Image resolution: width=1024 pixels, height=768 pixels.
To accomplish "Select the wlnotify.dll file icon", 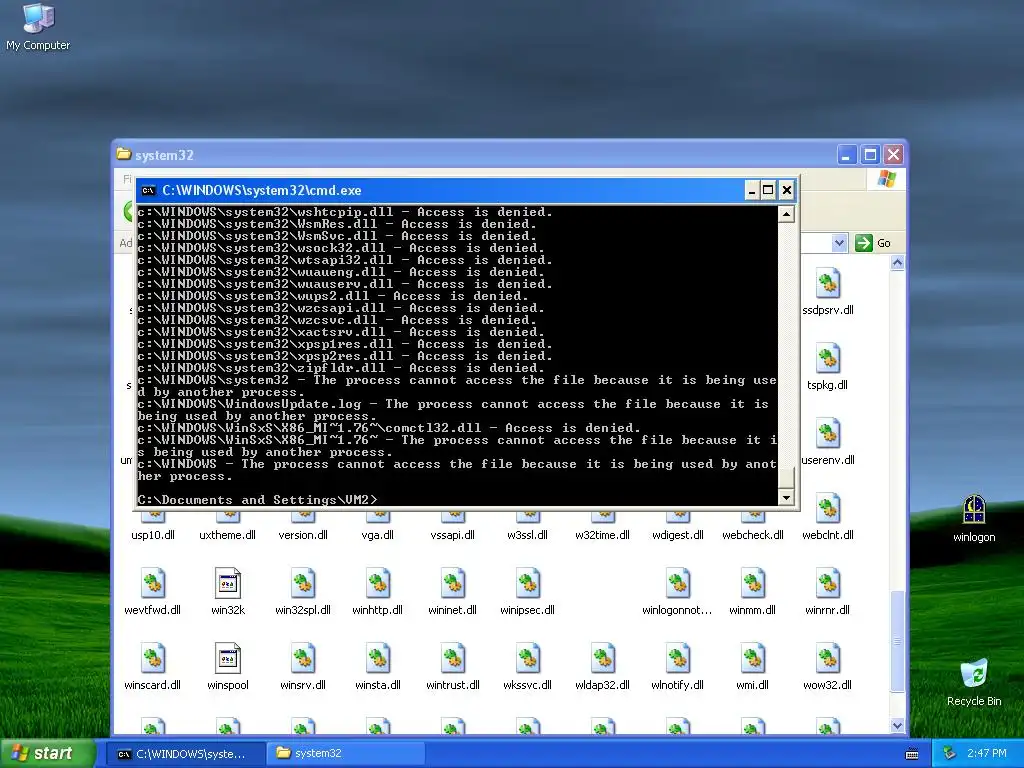I will coord(677,658).
